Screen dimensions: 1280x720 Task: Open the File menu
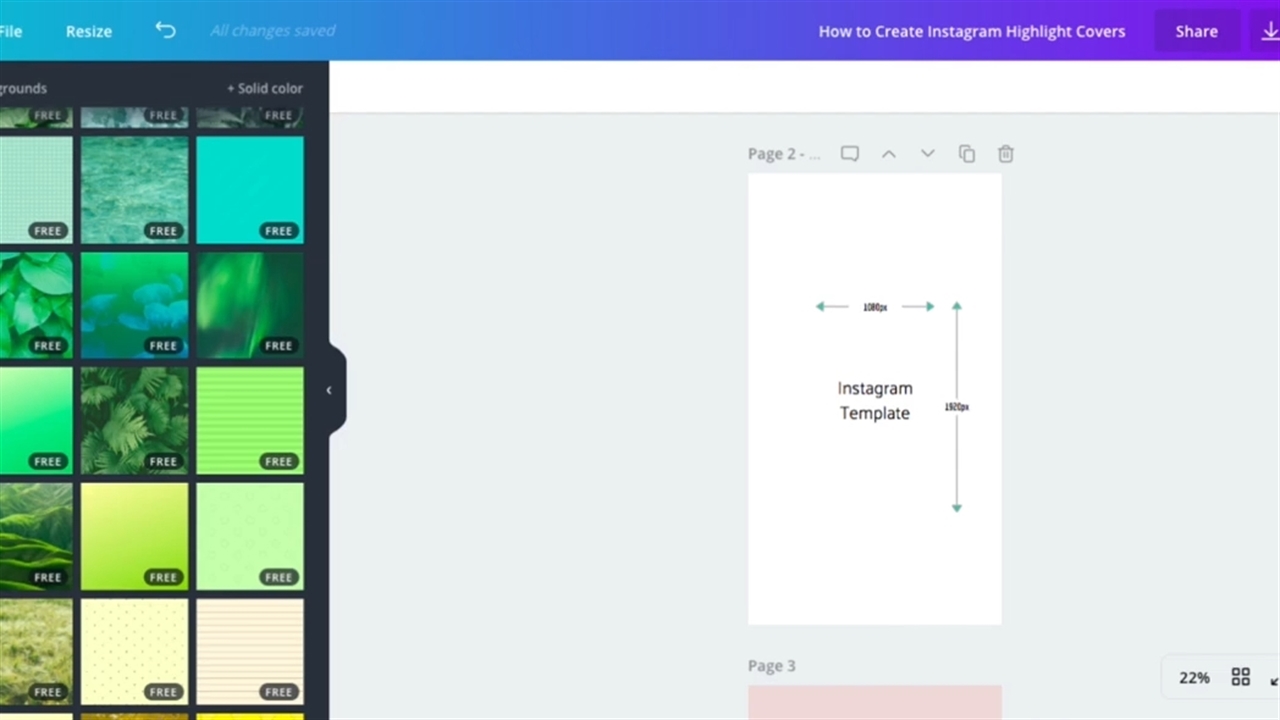click(x=11, y=31)
